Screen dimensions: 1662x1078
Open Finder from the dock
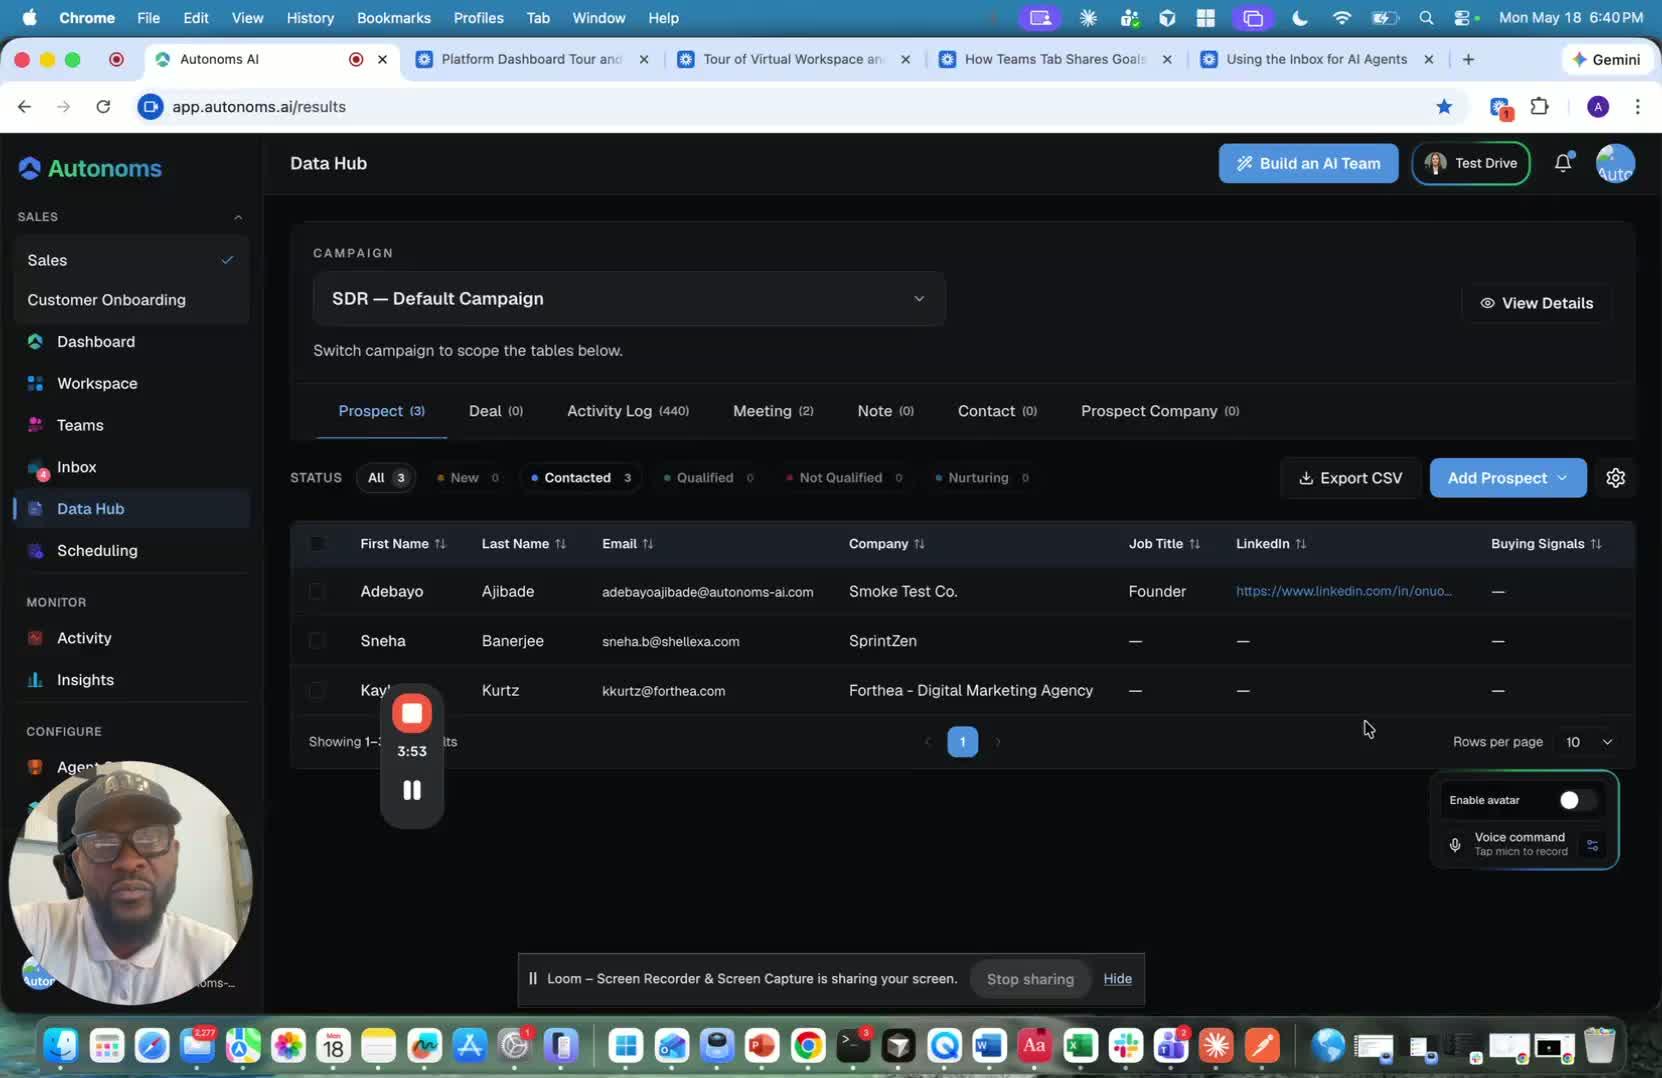pyautogui.click(x=61, y=1046)
